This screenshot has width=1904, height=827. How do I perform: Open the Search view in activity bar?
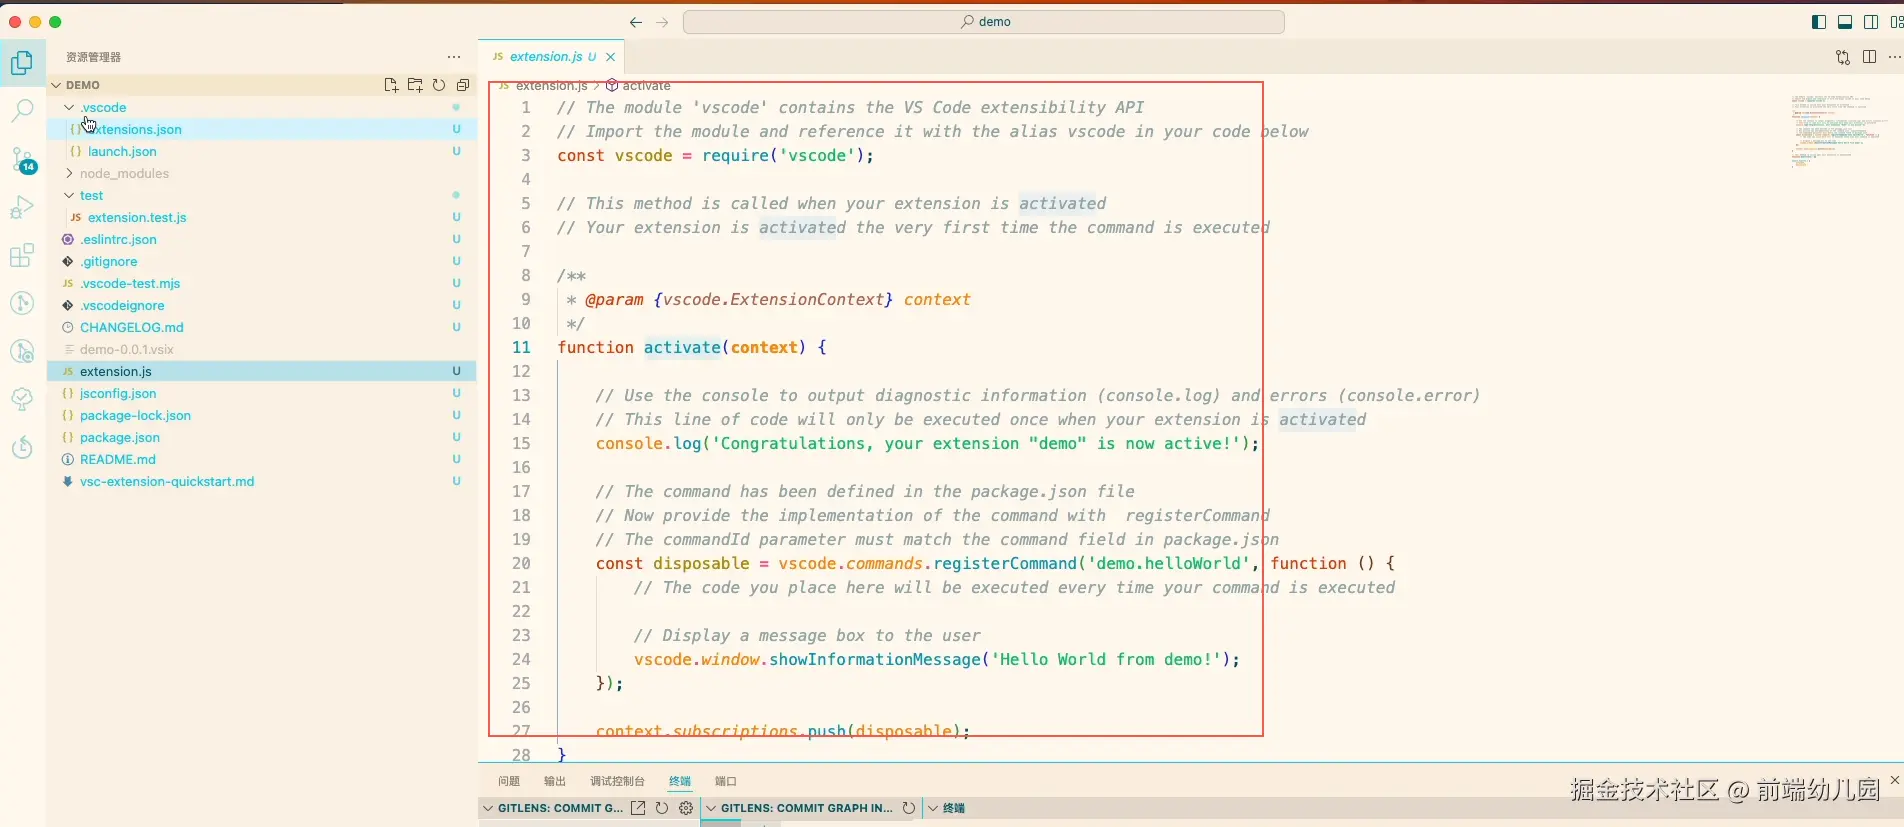(x=22, y=110)
